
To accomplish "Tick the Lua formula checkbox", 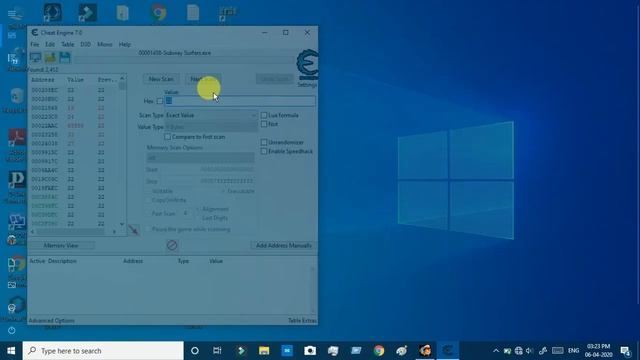I will pyautogui.click(x=264, y=116).
